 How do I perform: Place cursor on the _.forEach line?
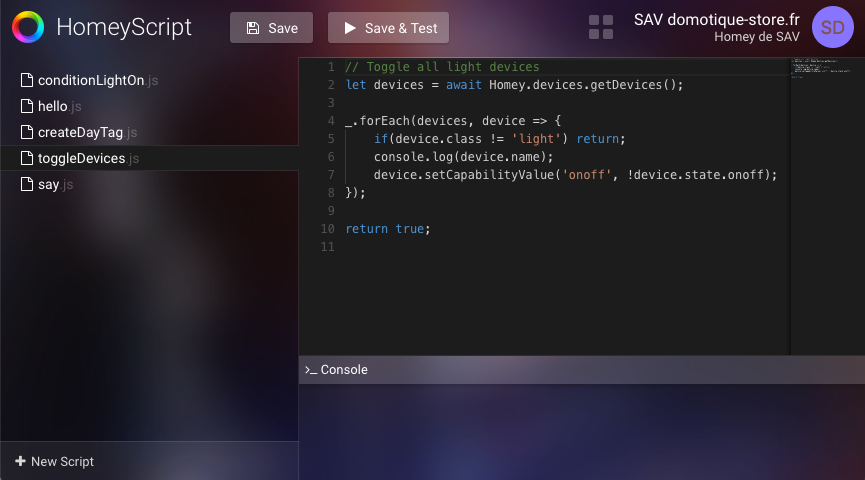pos(453,121)
